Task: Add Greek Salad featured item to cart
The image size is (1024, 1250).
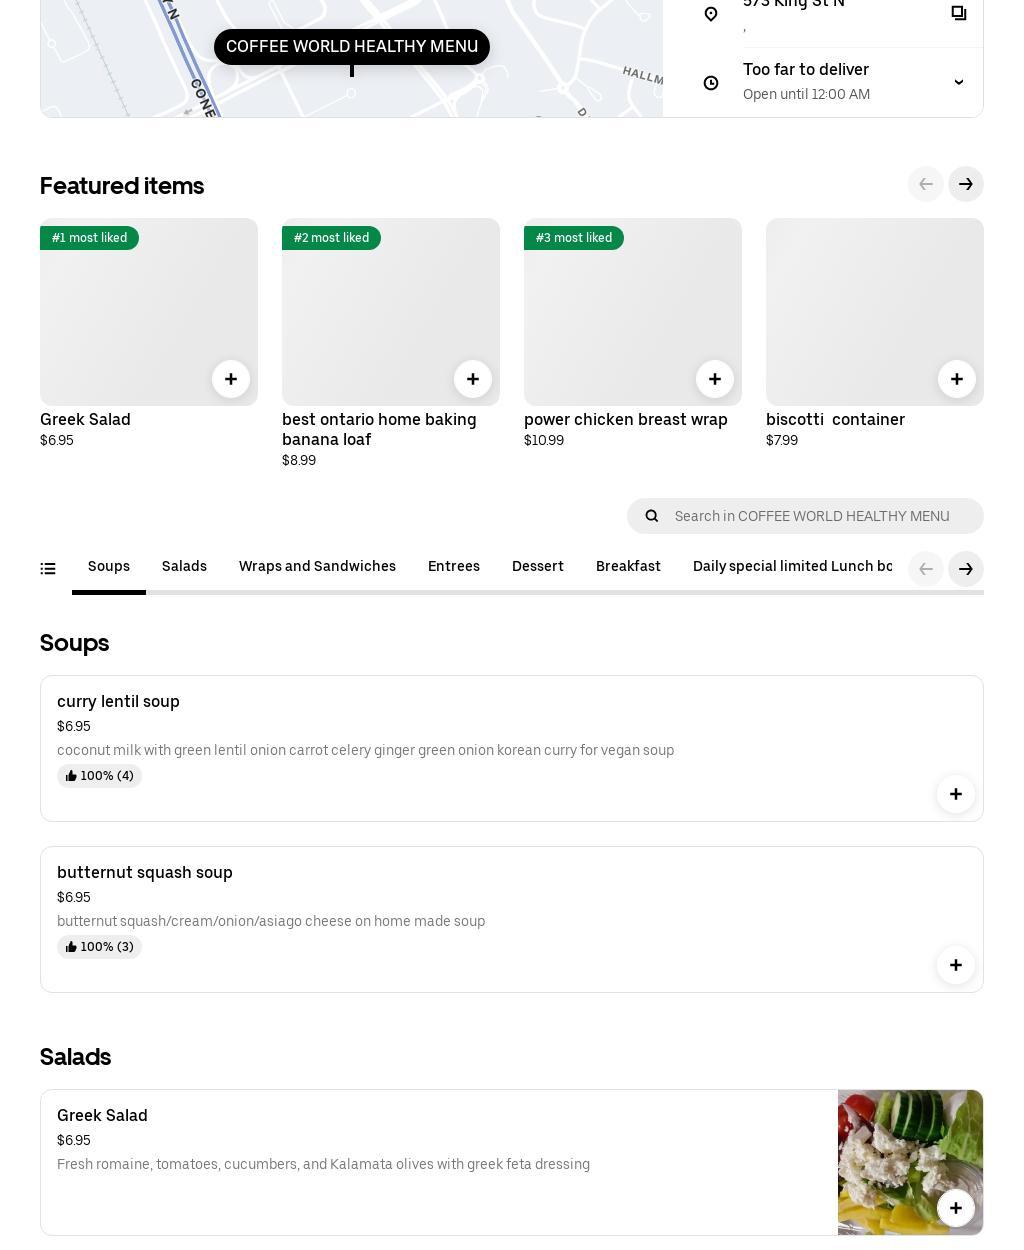Action: tap(231, 379)
